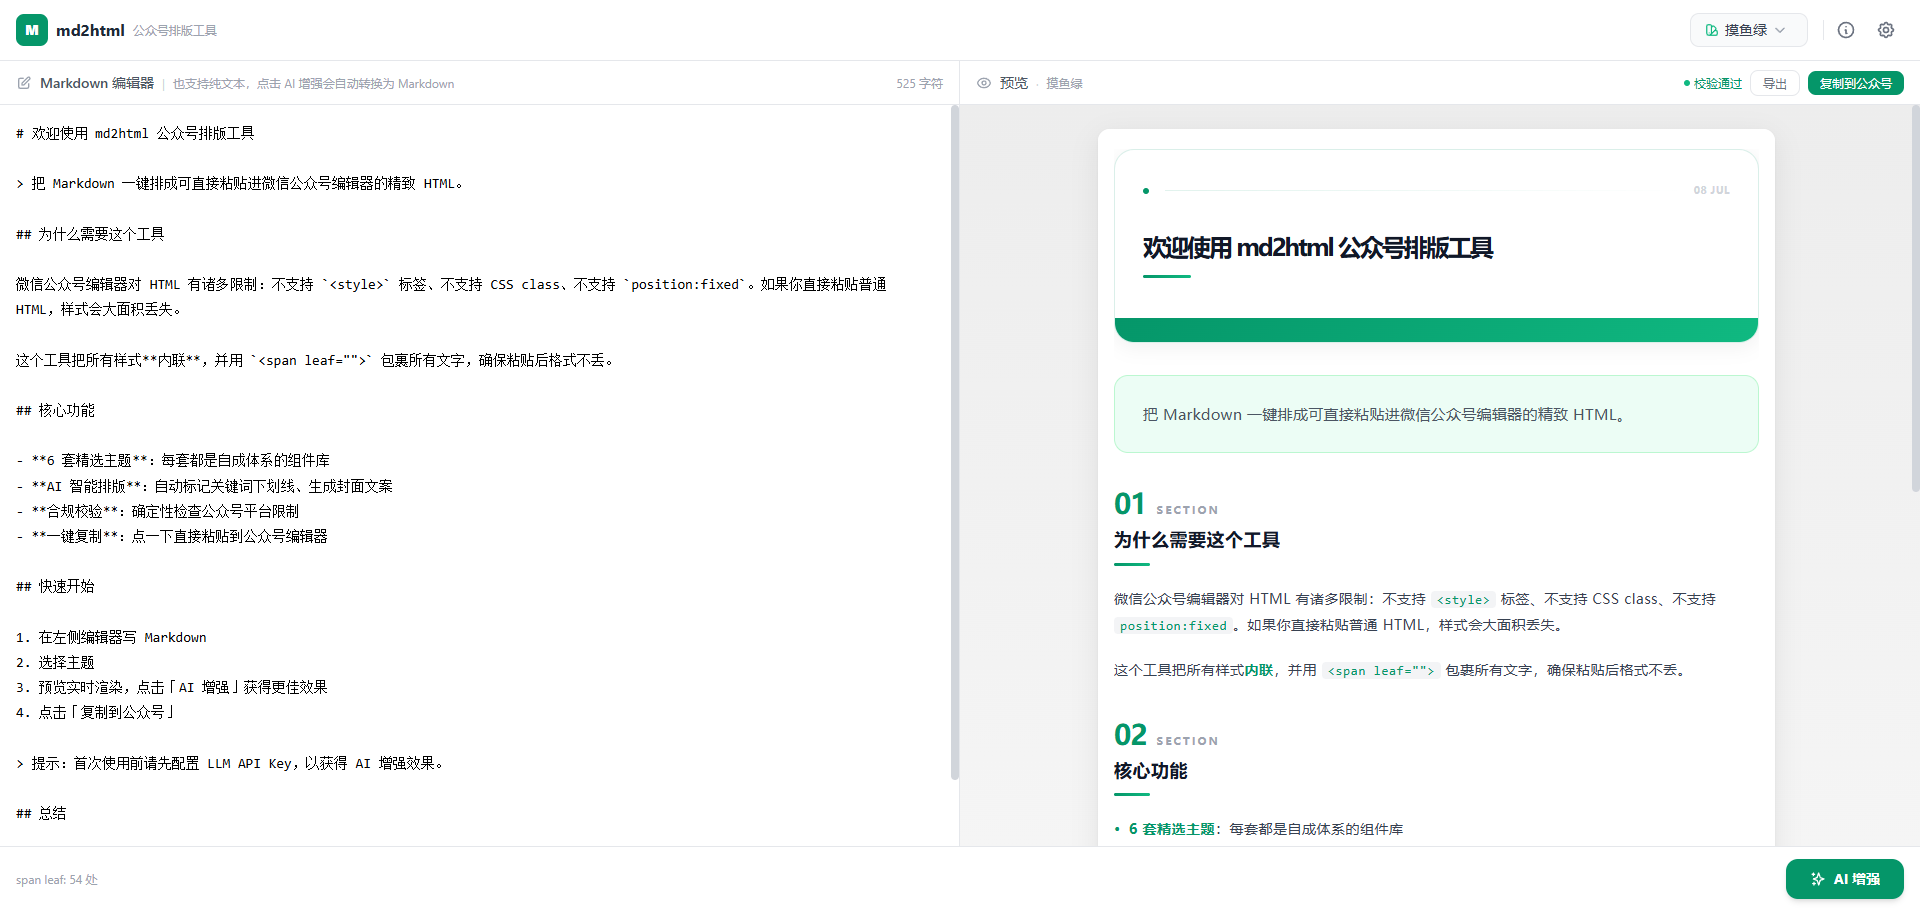Click editor heading ## 为什么需要这个工具
Screen dimensions: 1920x911
pos(90,234)
